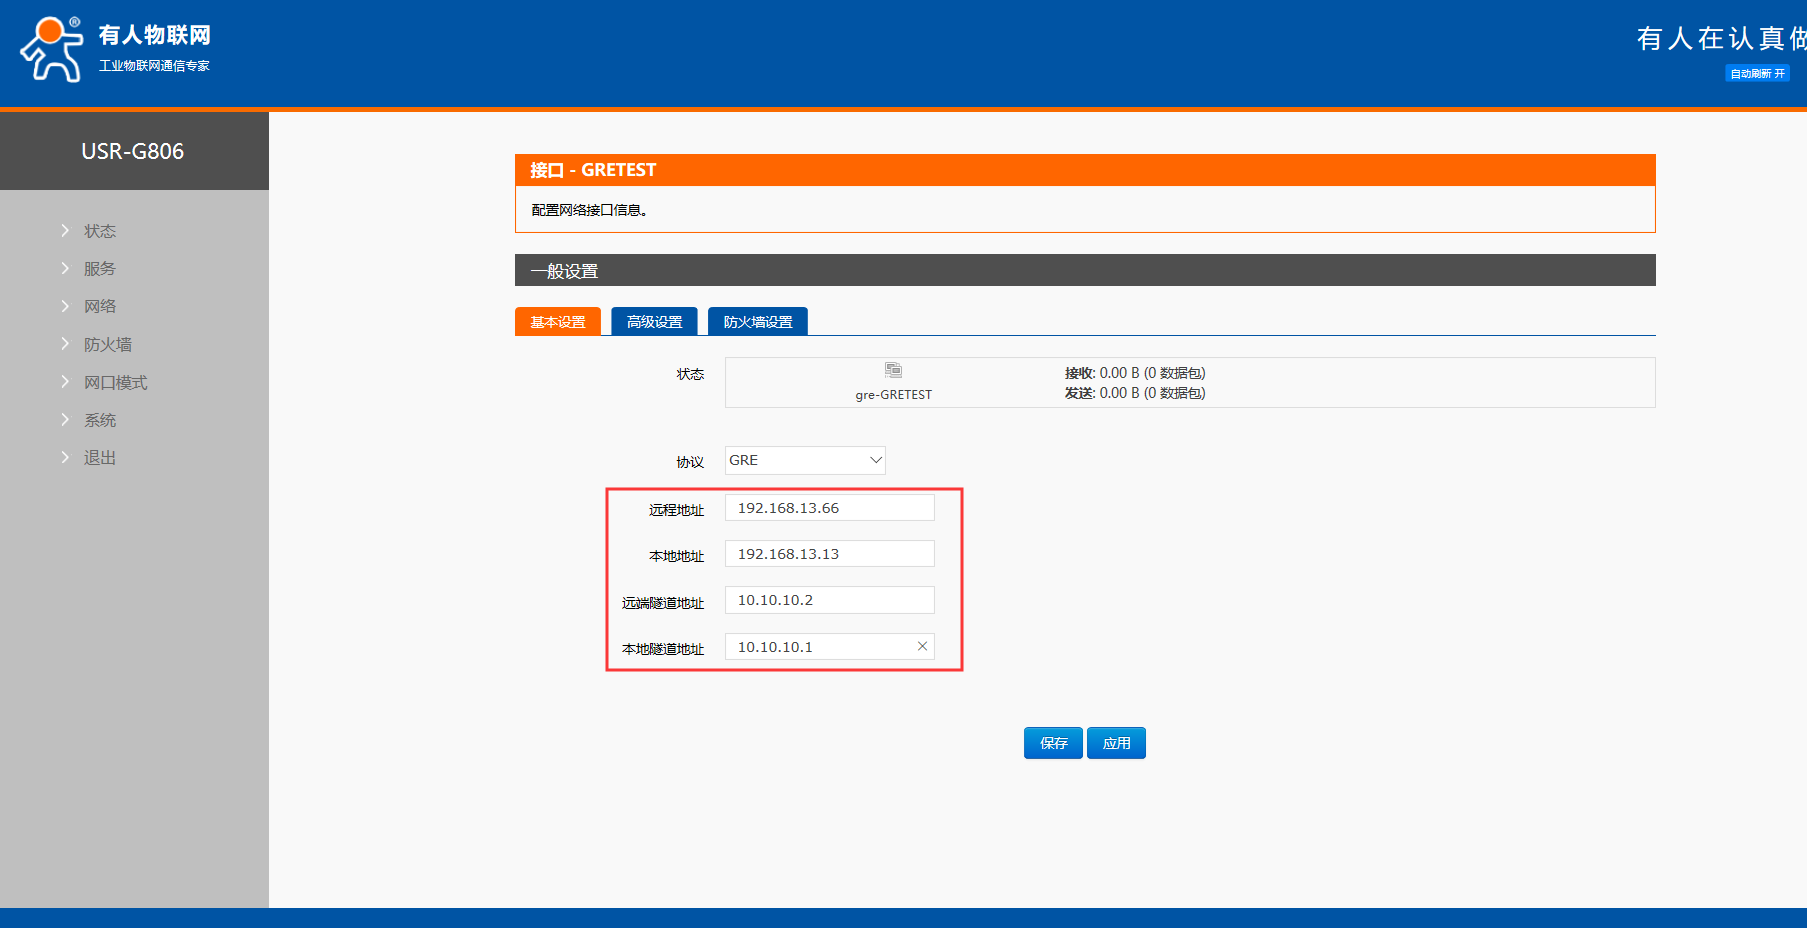The height and width of the screenshot is (928, 1807).
Task: Switch to the 高级设置 tab
Action: (x=654, y=322)
